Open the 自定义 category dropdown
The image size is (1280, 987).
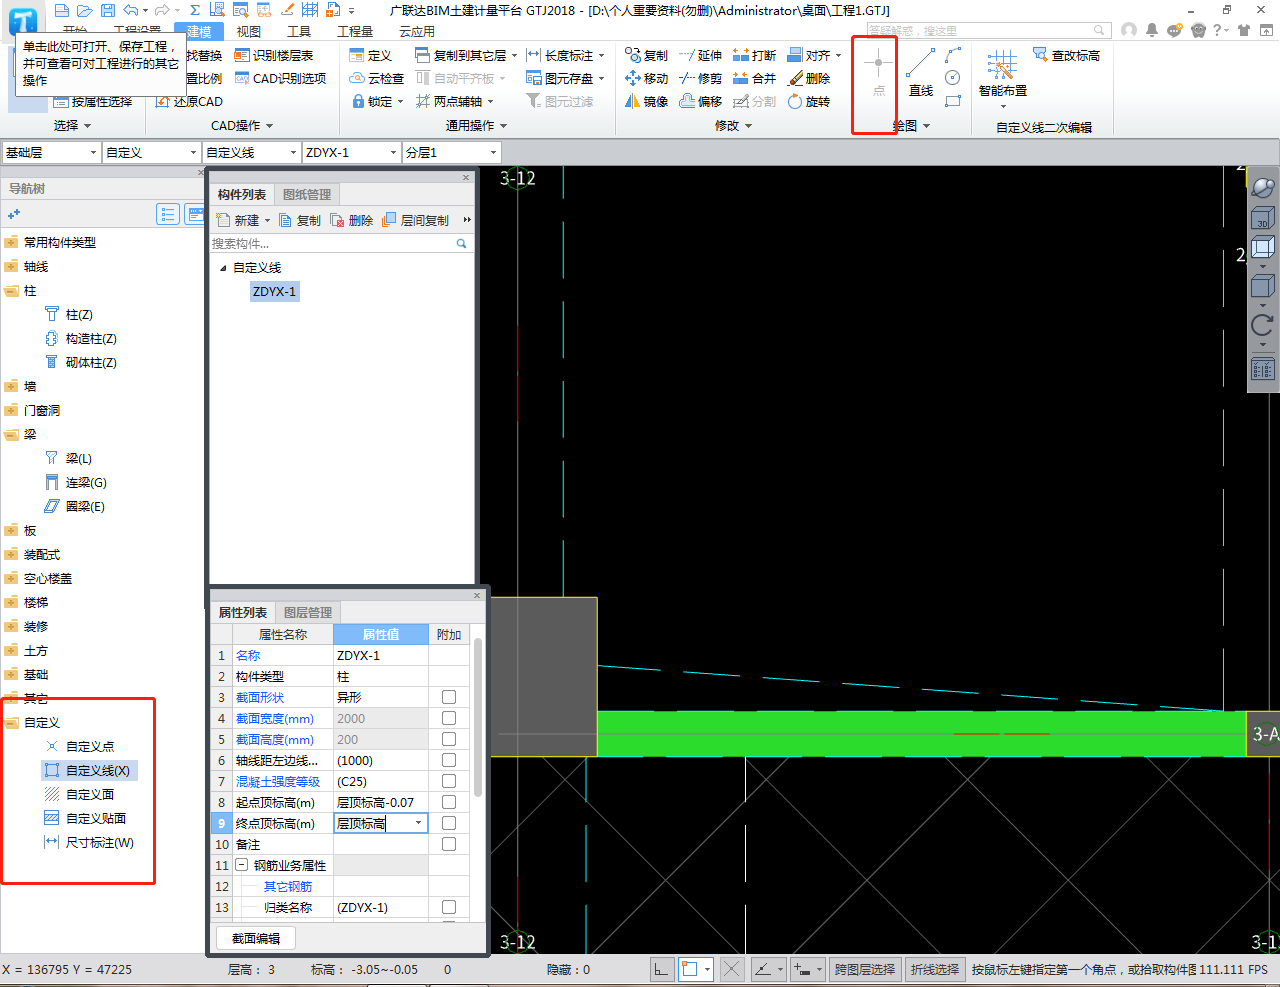[x=151, y=152]
